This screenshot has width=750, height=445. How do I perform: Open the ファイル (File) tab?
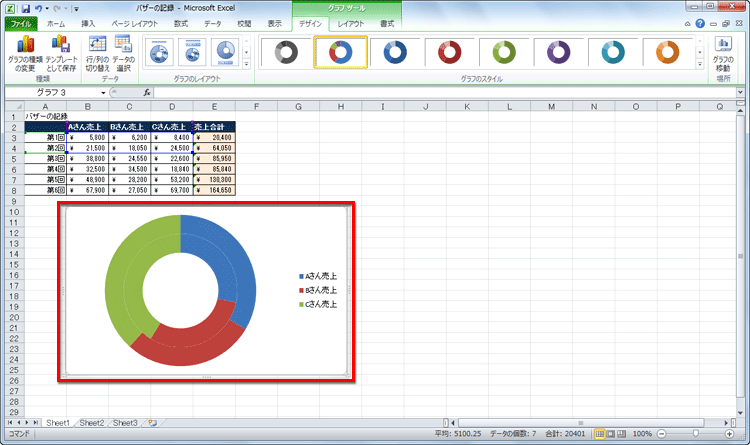pos(20,22)
